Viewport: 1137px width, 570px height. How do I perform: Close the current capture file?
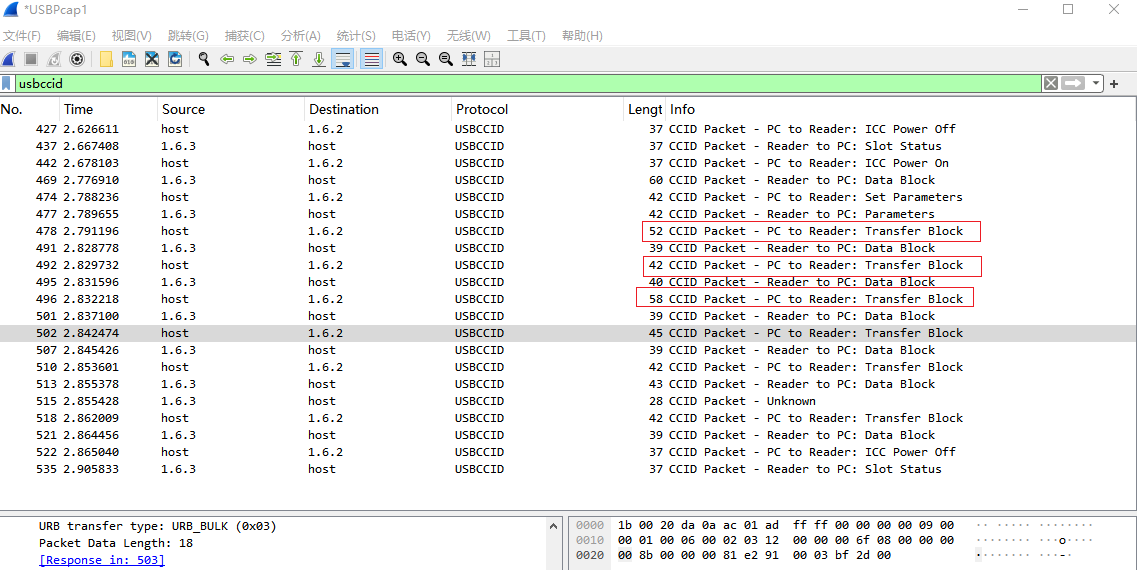pyautogui.click(x=152, y=59)
